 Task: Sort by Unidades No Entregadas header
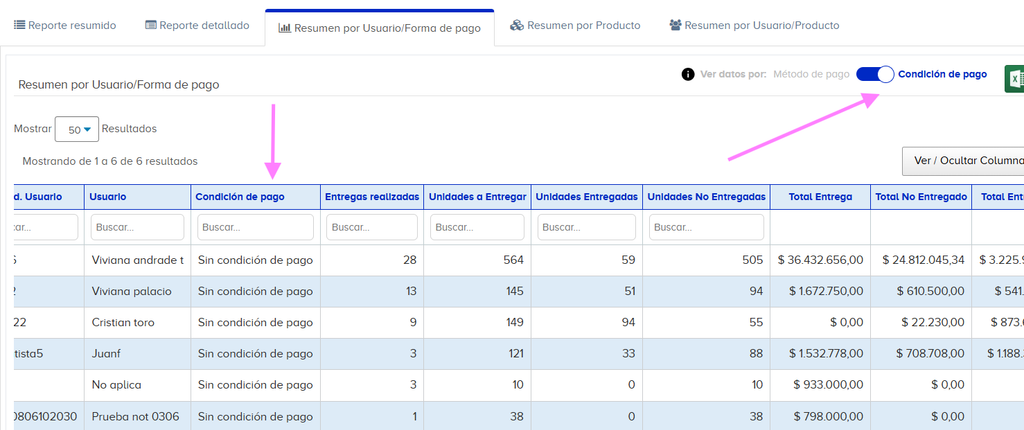coord(707,197)
